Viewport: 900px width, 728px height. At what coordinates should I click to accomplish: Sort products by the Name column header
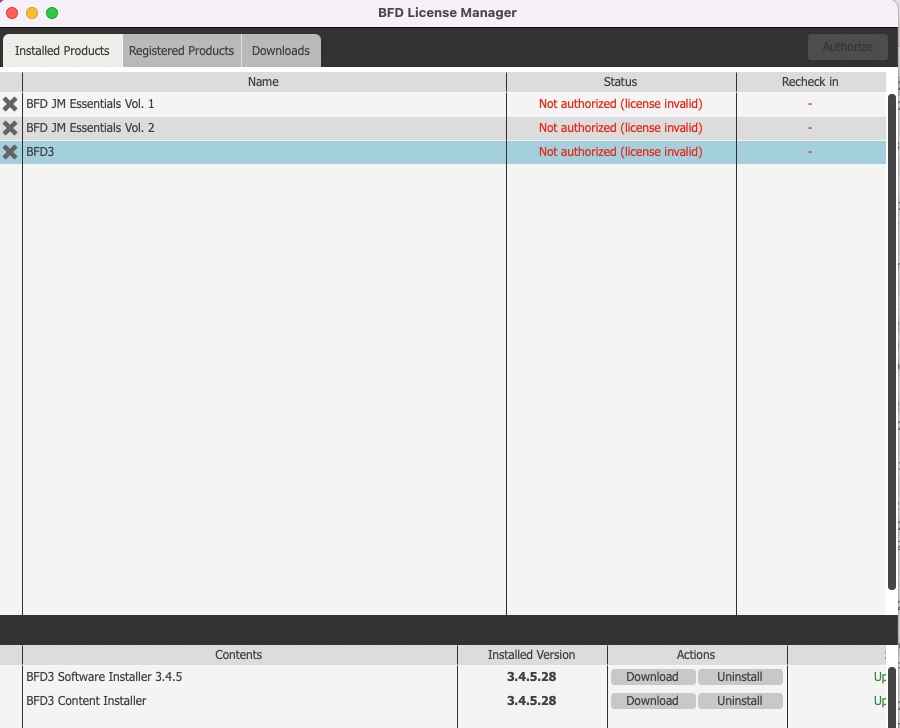point(264,82)
